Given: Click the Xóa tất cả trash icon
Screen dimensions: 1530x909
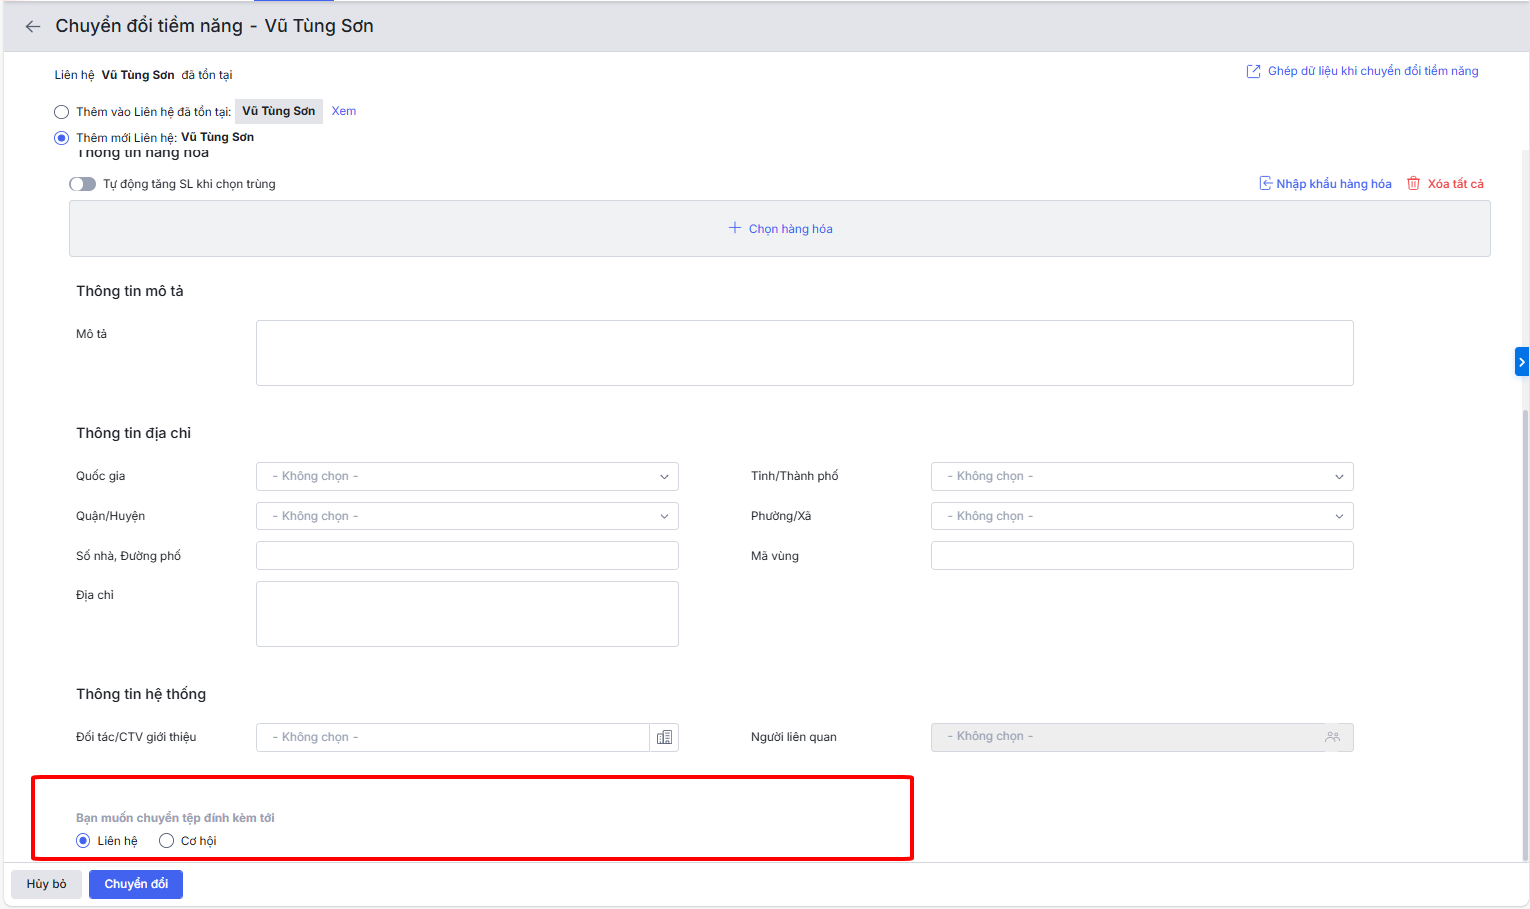Looking at the screenshot, I should 1413,184.
